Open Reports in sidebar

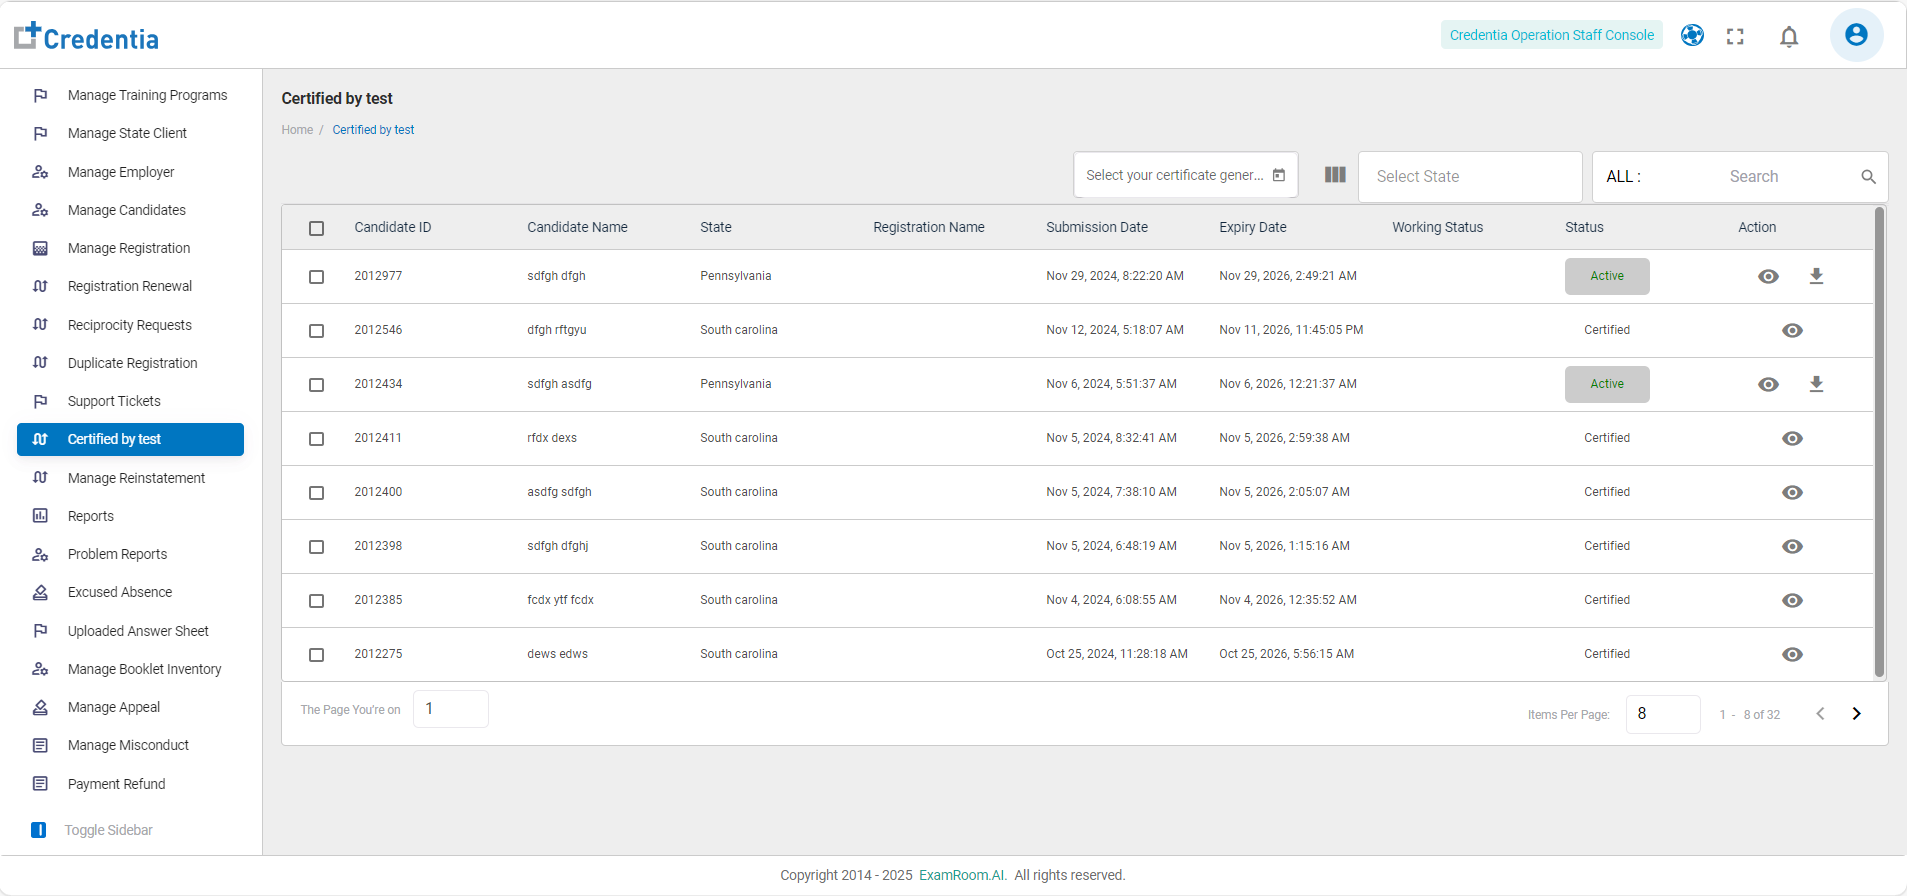pyautogui.click(x=130, y=516)
